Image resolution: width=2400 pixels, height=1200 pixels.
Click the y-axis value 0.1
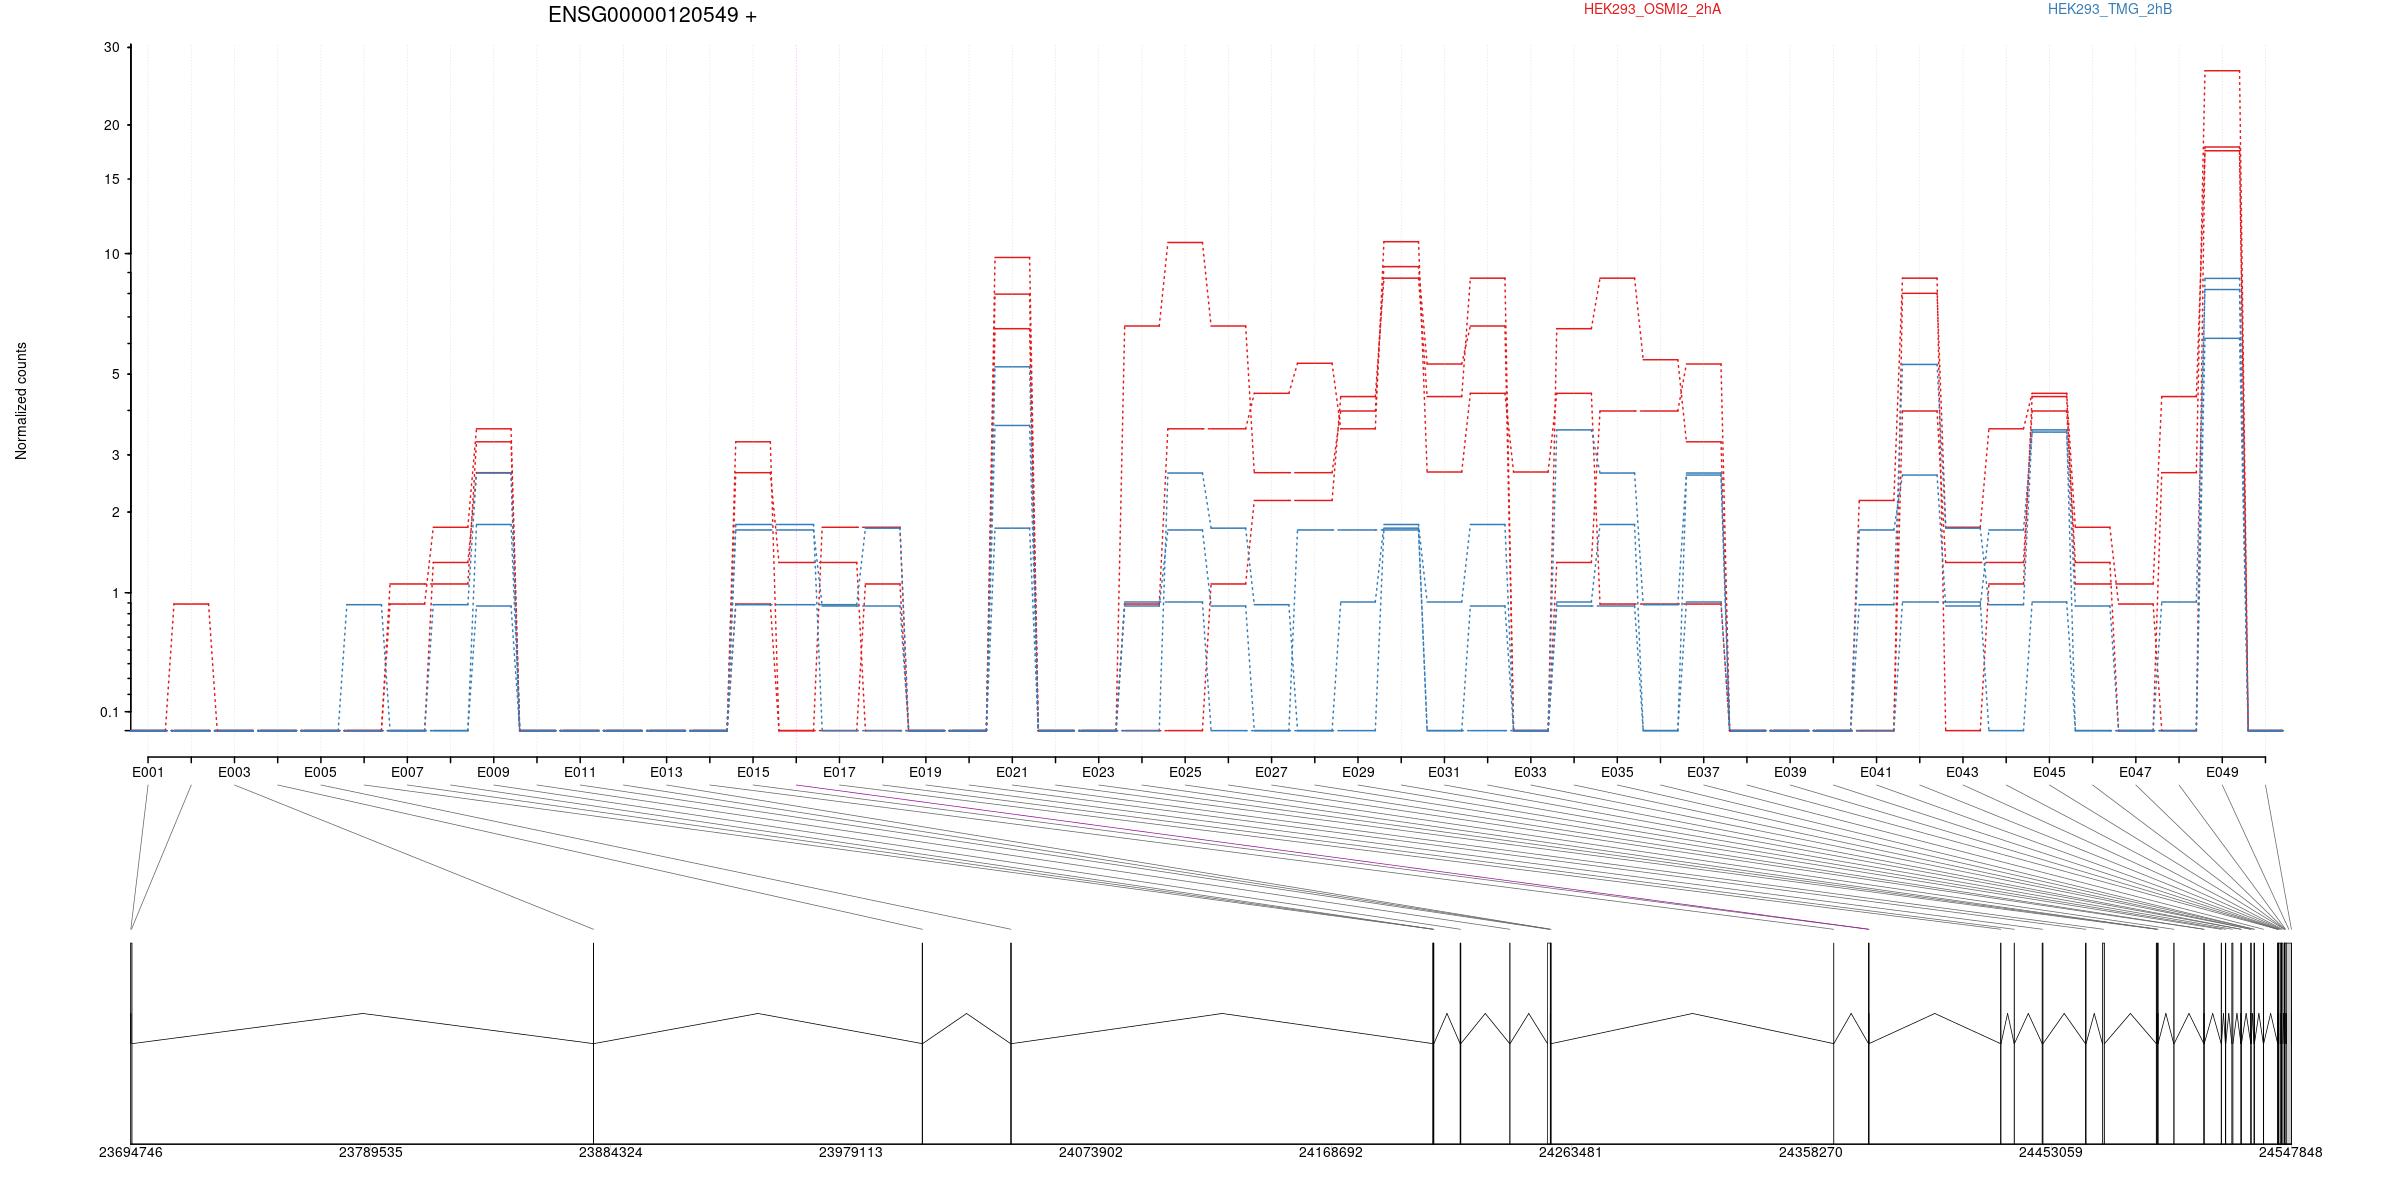109,712
